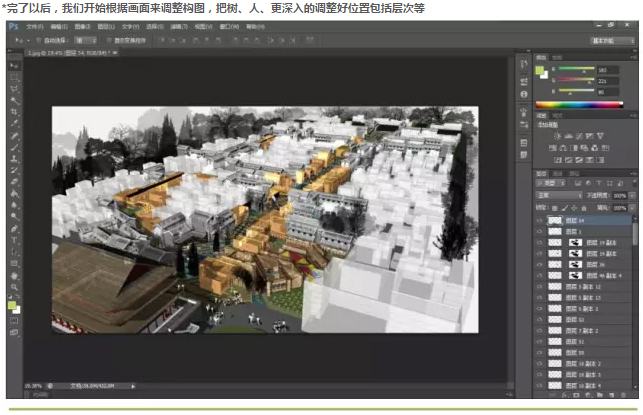Open the 基本功能 workspace dropdown
This screenshot has width=643, height=415.
pos(612,41)
